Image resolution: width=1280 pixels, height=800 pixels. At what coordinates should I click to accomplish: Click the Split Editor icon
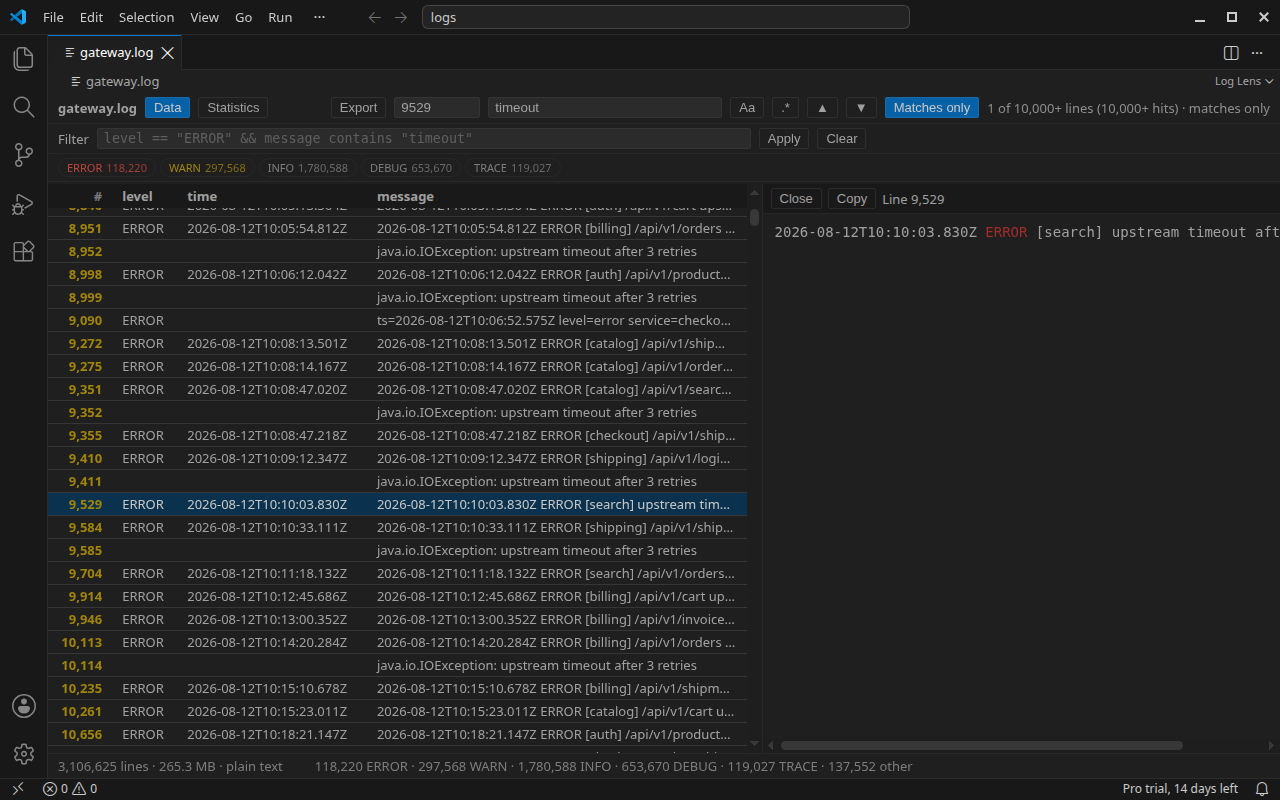click(x=1231, y=53)
